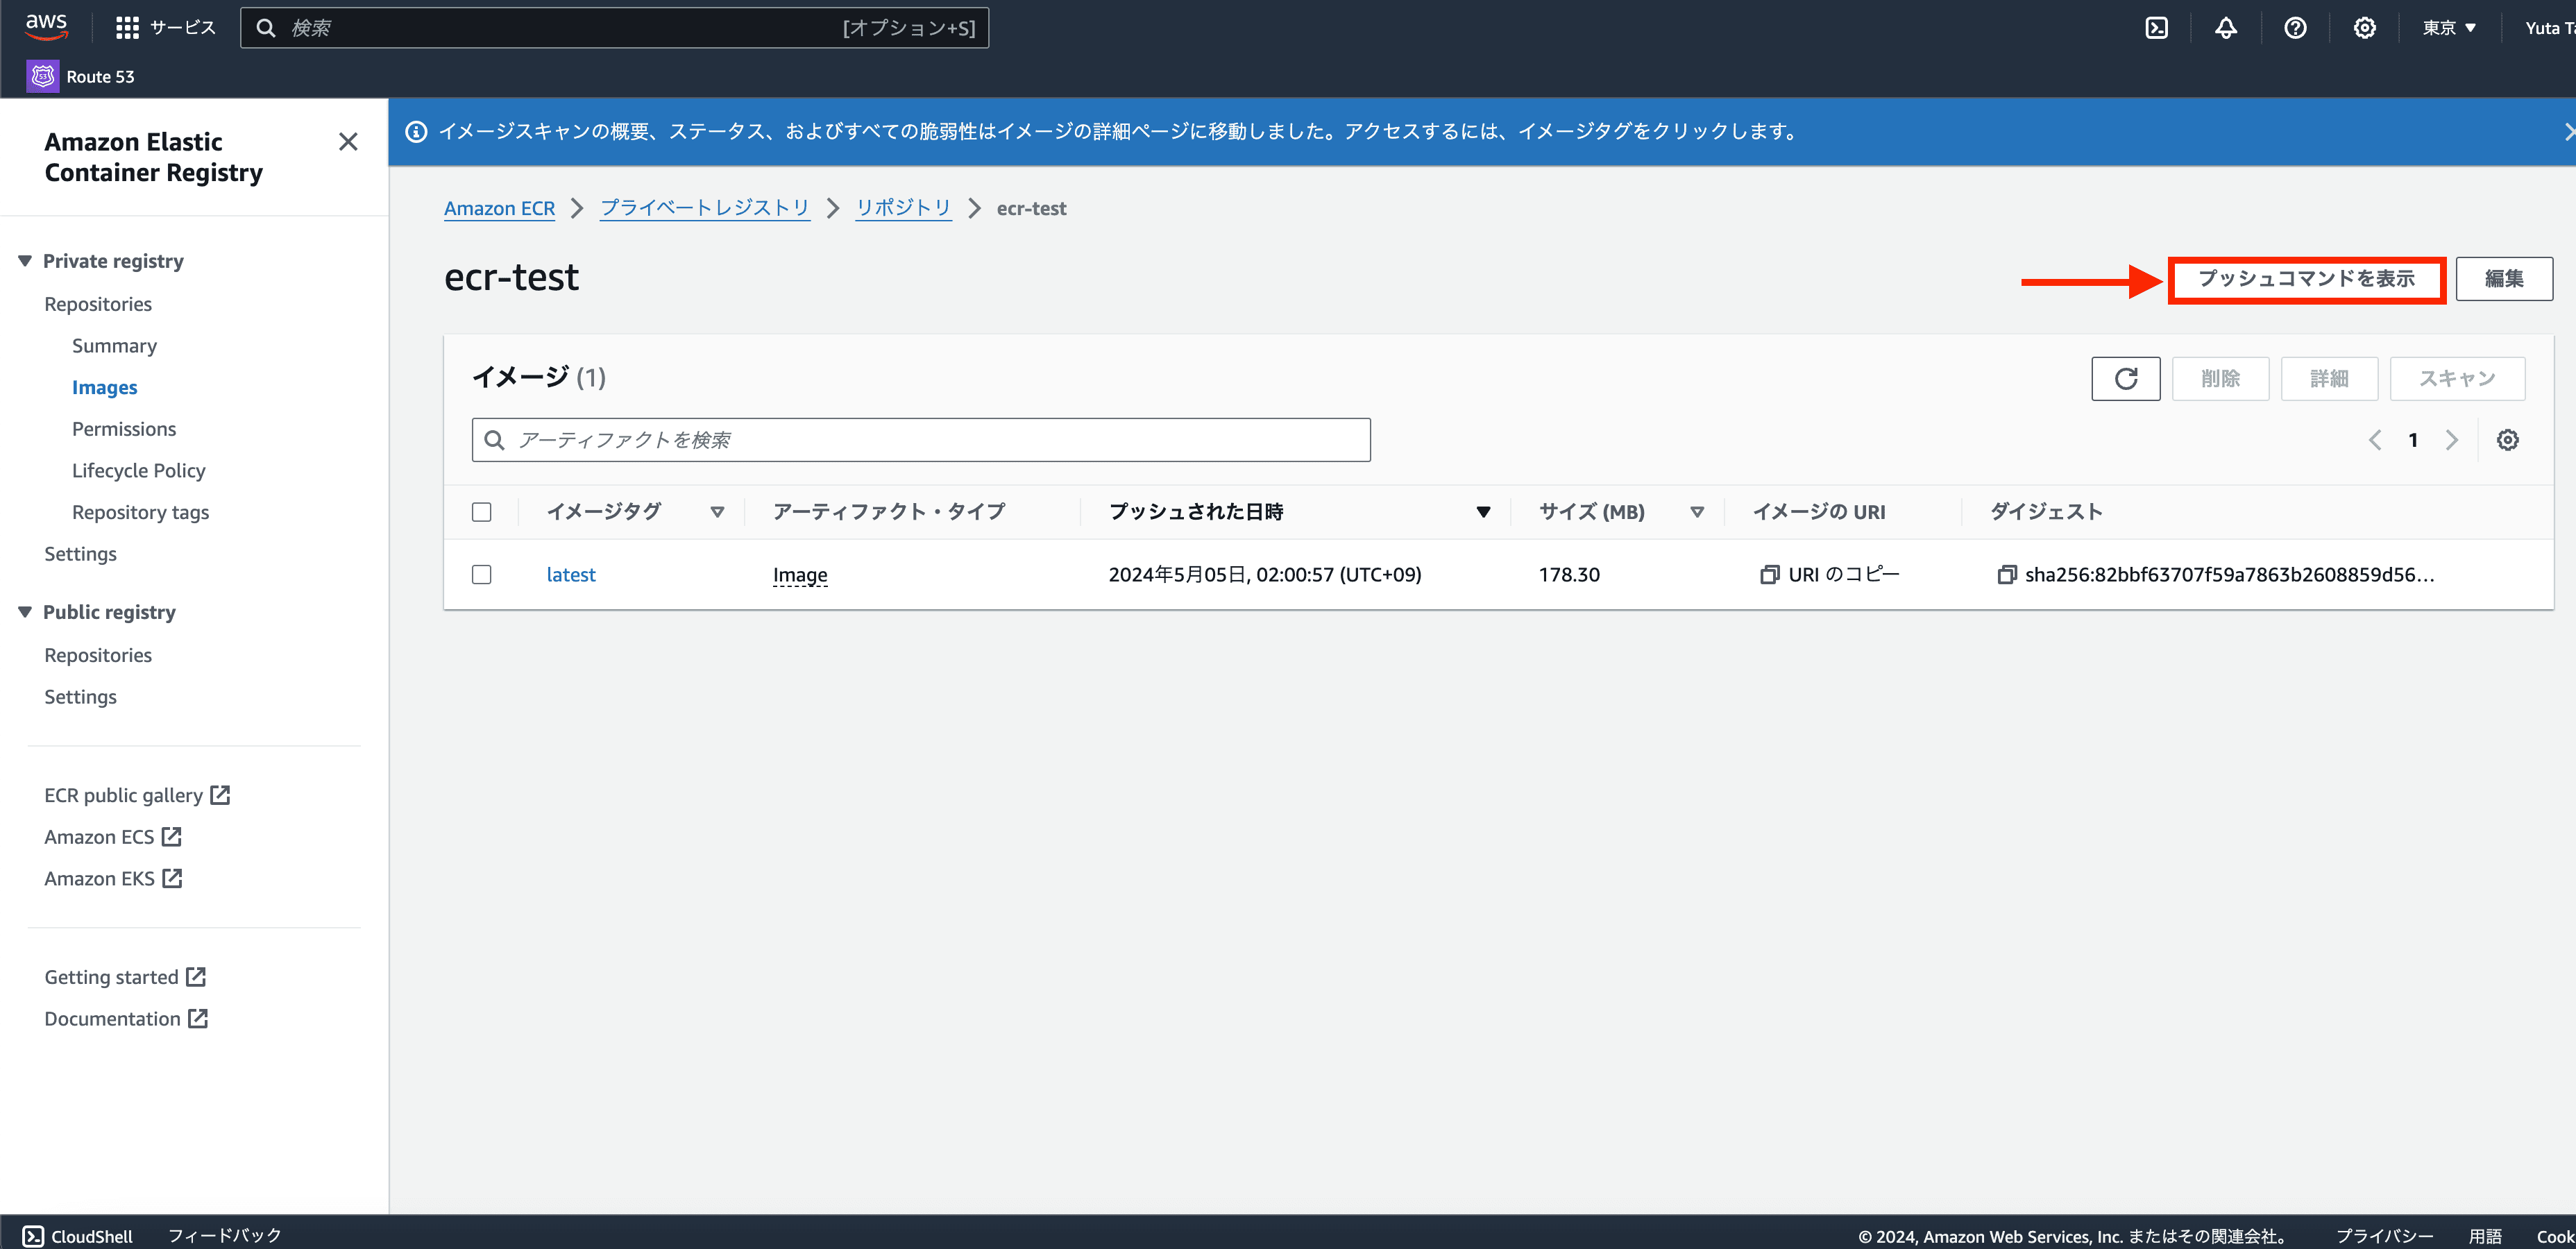
Task: Sort by イメージタグ column arrow
Action: click(717, 512)
